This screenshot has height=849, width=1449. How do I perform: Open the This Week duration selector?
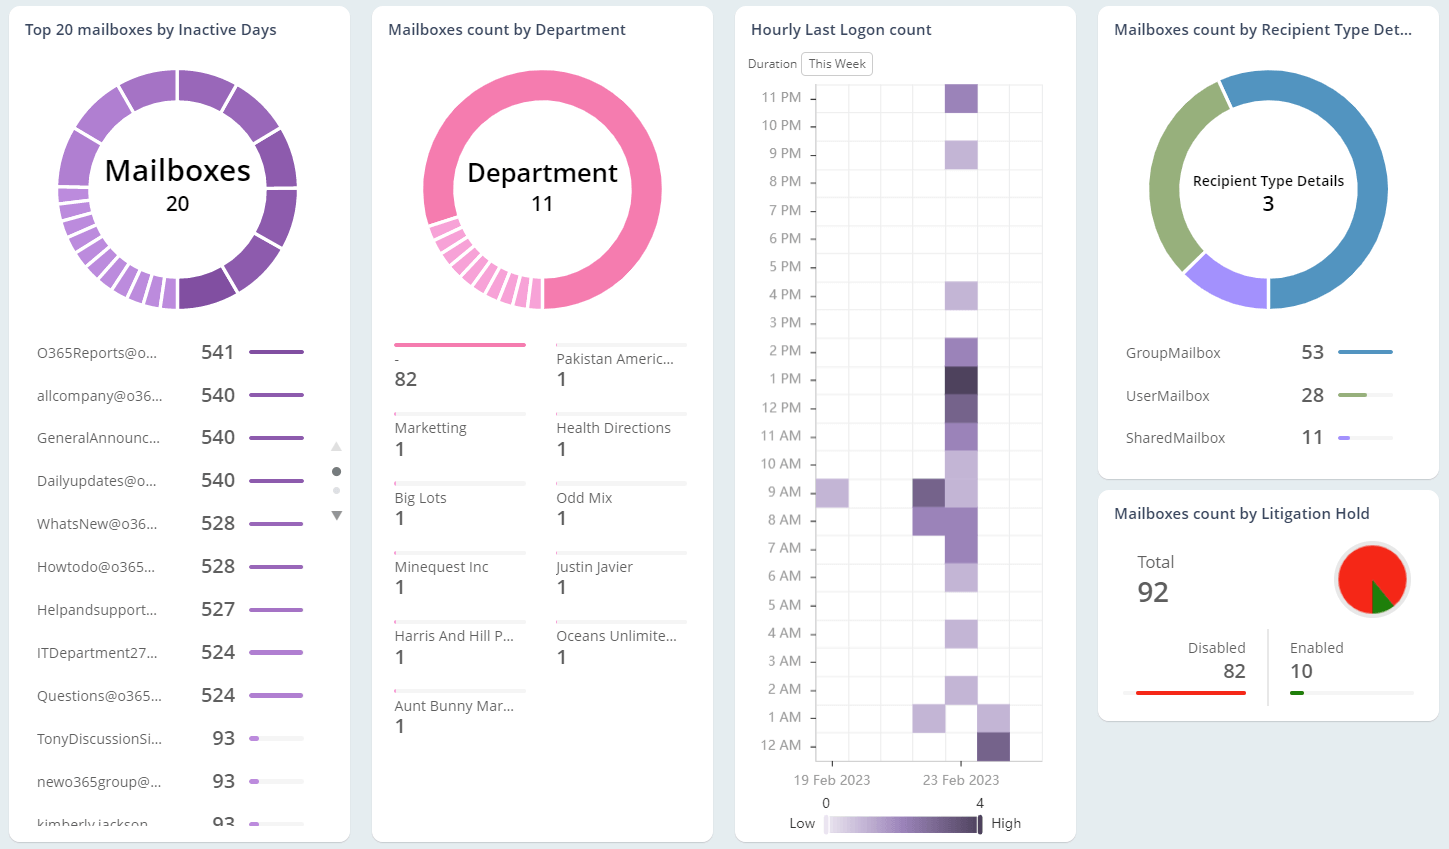point(836,63)
